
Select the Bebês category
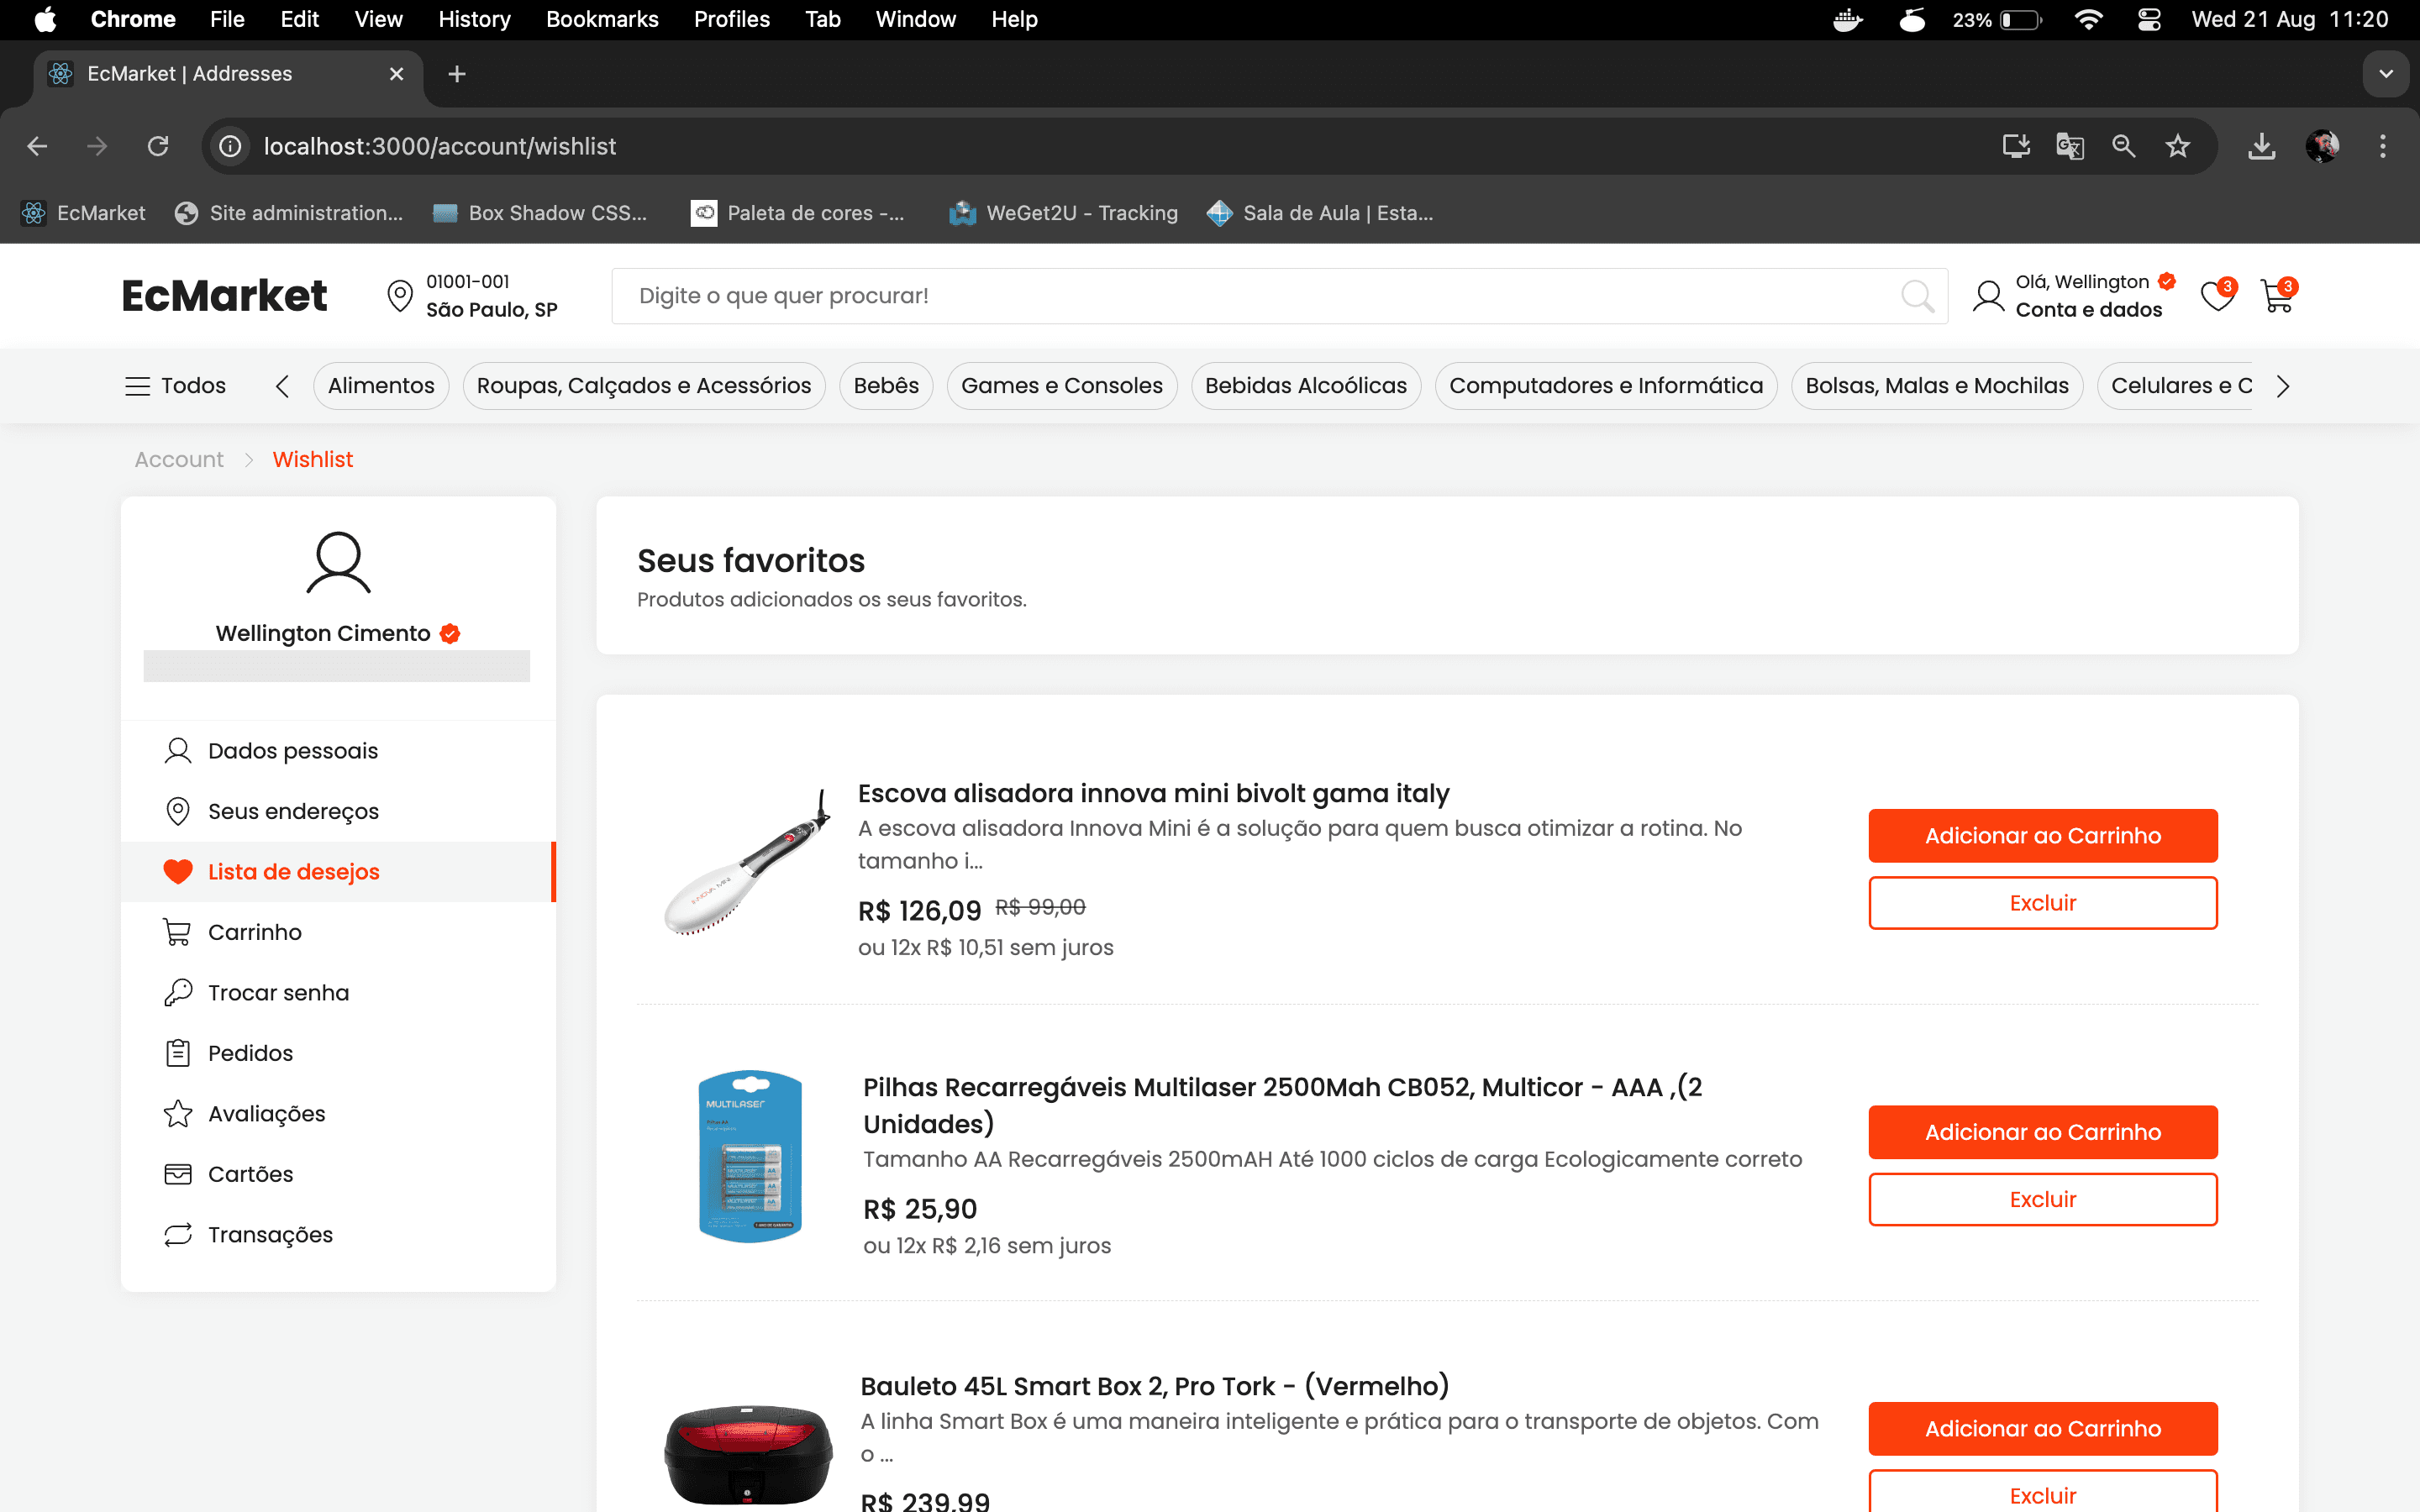[886, 386]
